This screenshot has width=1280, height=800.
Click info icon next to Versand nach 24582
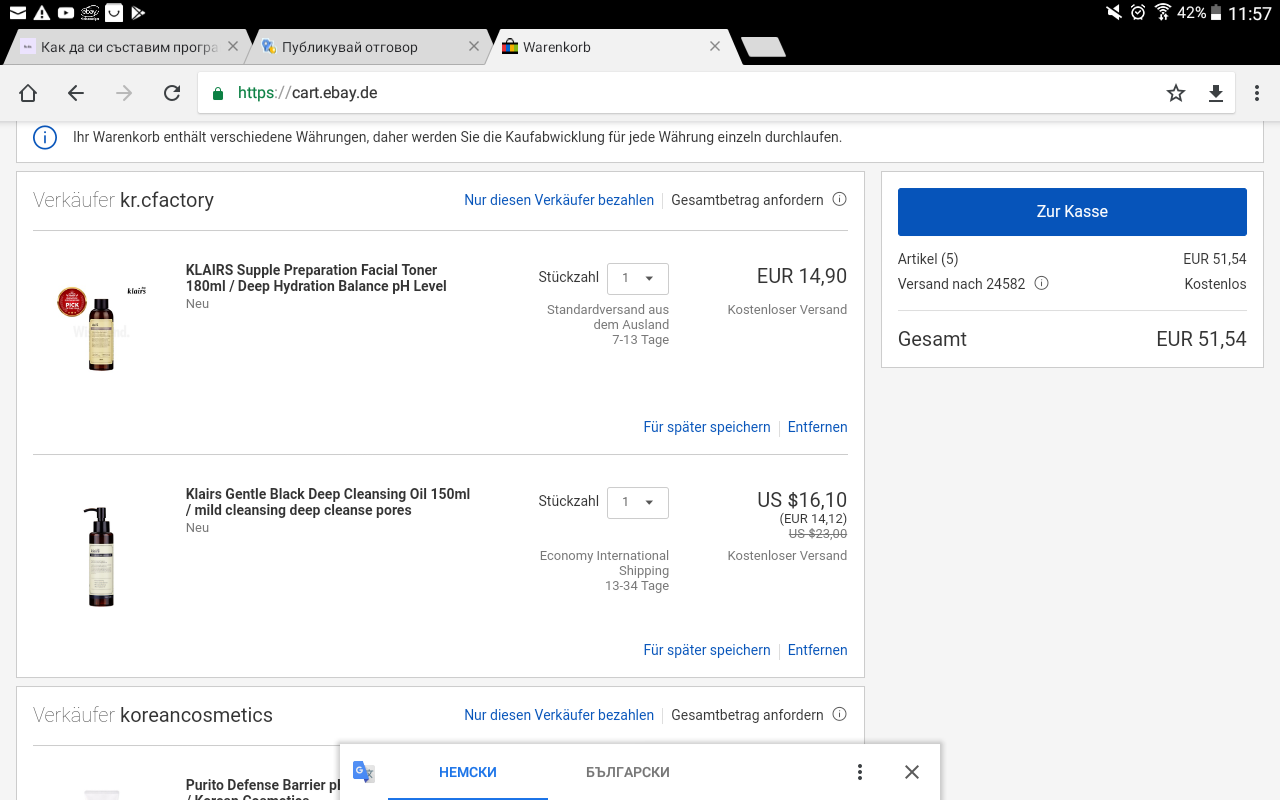coord(1041,283)
